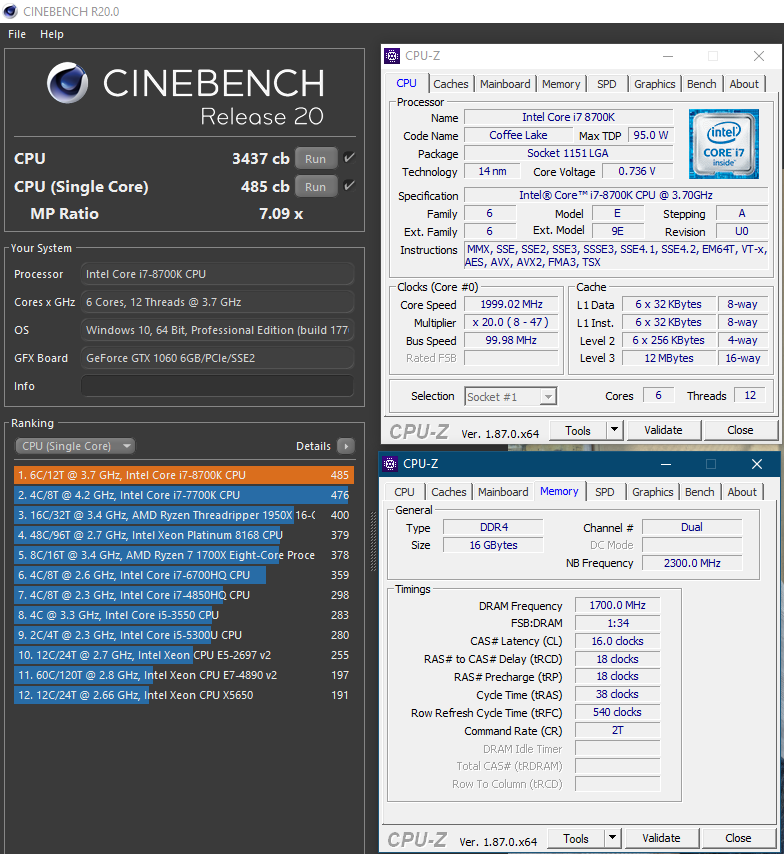Image resolution: width=784 pixels, height=854 pixels.
Task: Click the Cinebench sphere logo
Action: [68, 83]
